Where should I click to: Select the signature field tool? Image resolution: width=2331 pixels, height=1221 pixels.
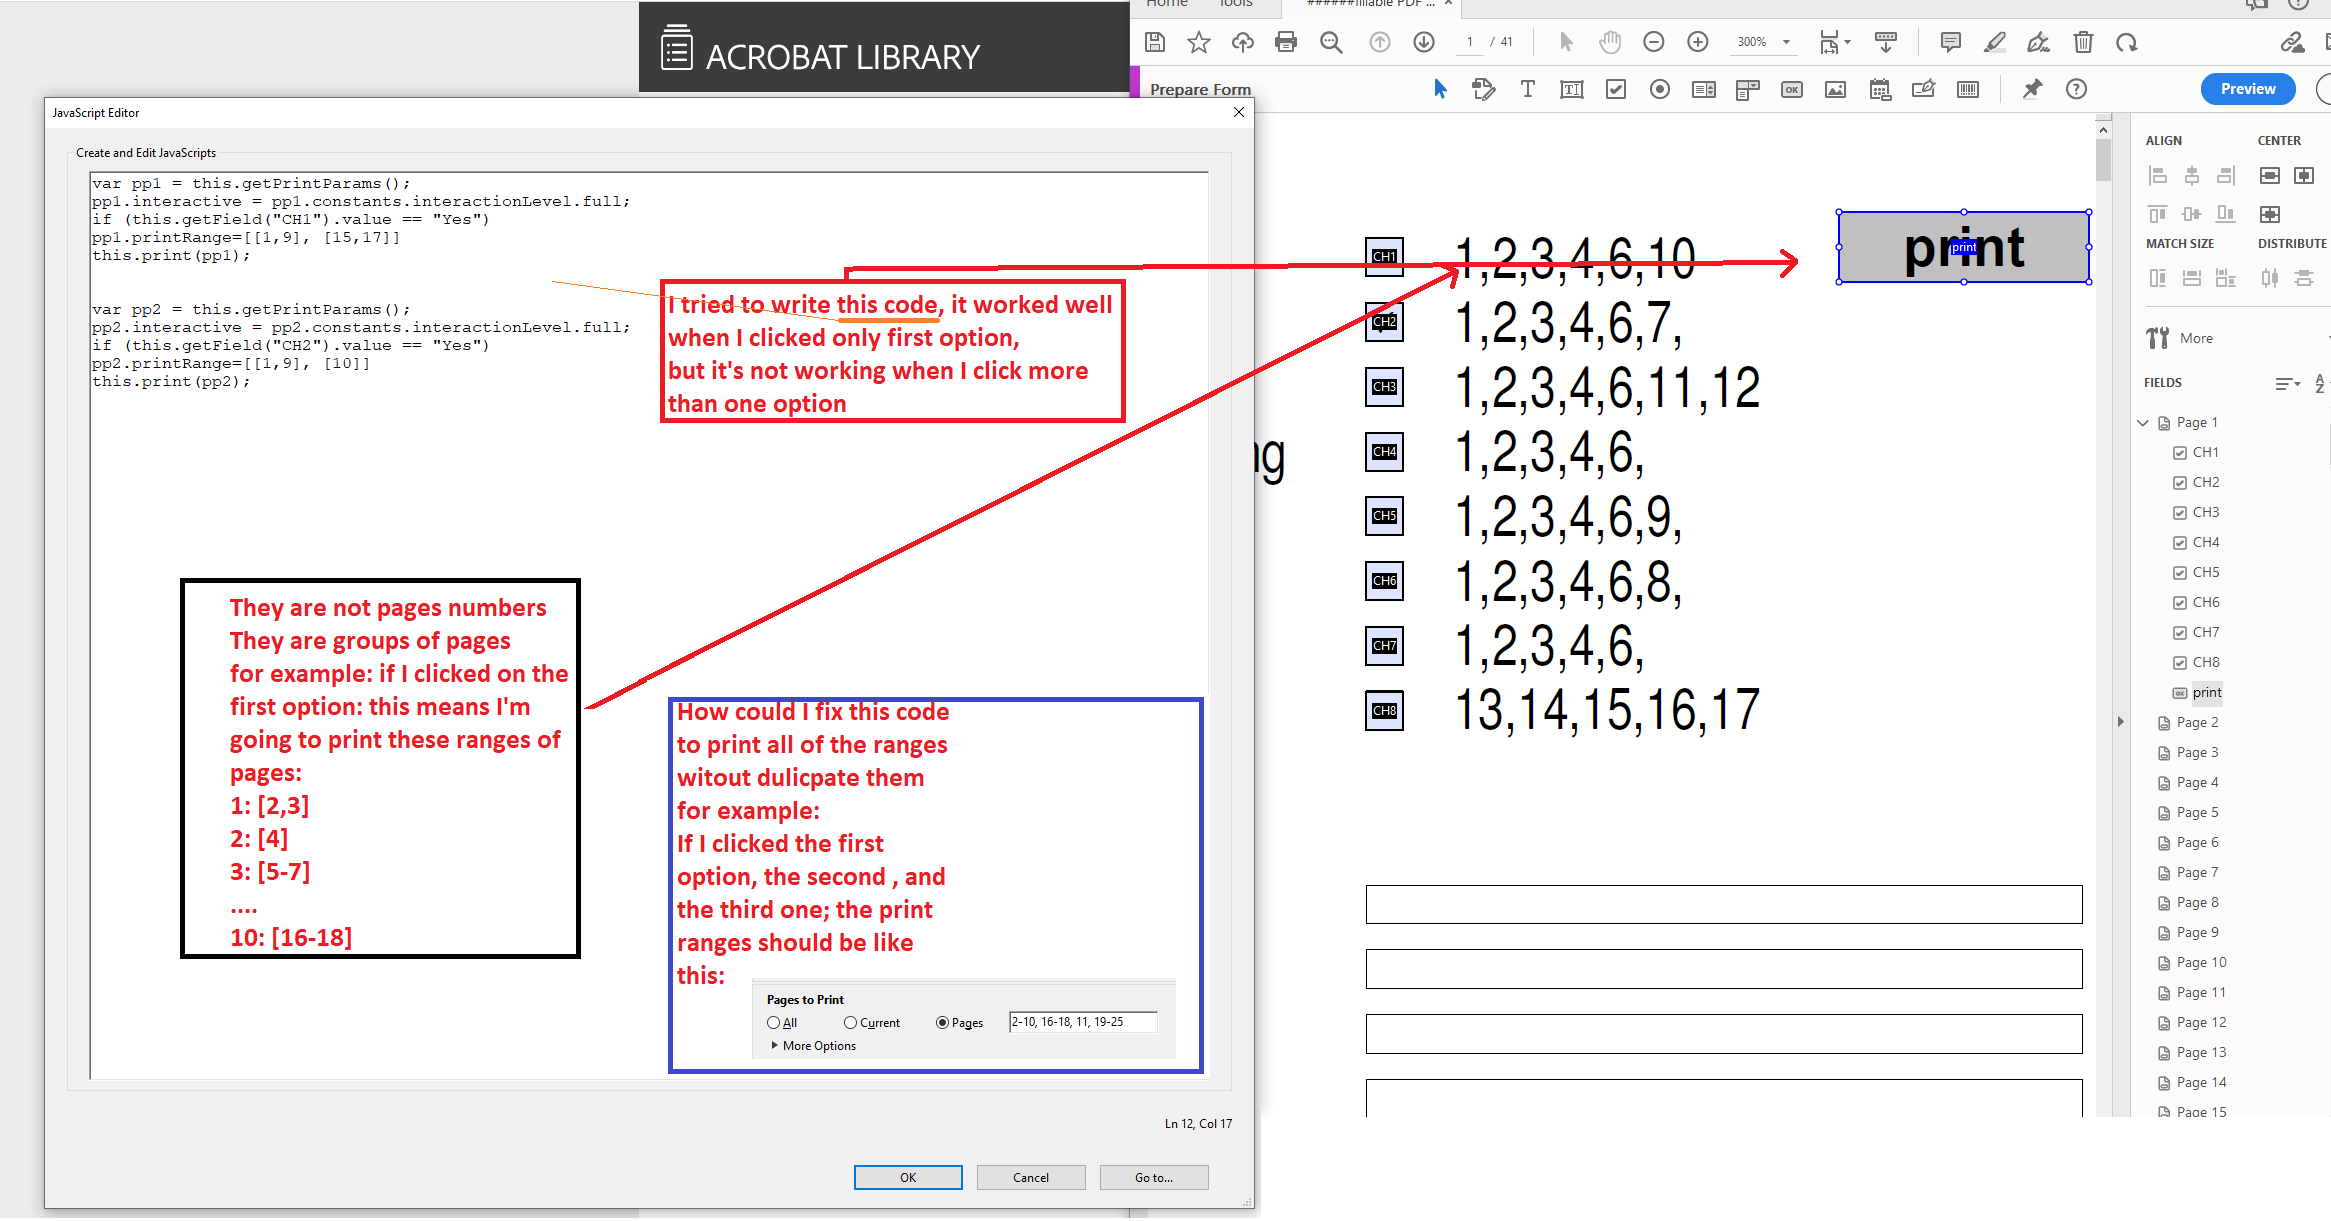point(1923,90)
